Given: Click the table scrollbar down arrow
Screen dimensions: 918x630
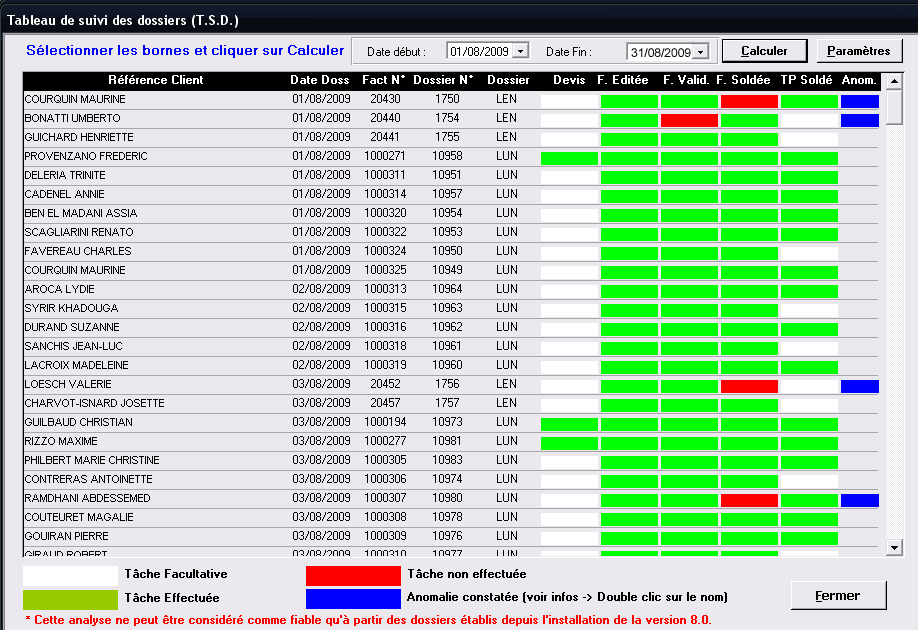Looking at the screenshot, I should click(893, 548).
